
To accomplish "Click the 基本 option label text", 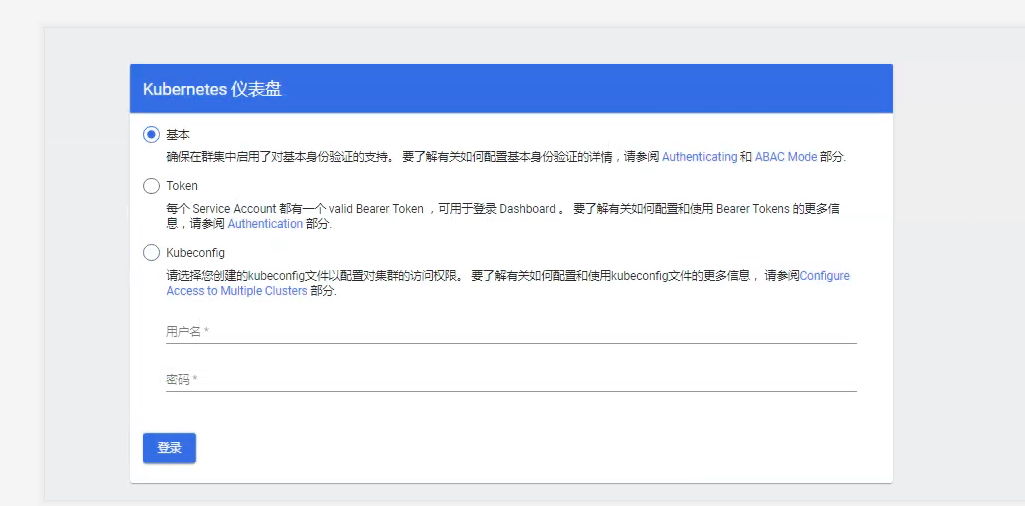I will tap(178, 135).
